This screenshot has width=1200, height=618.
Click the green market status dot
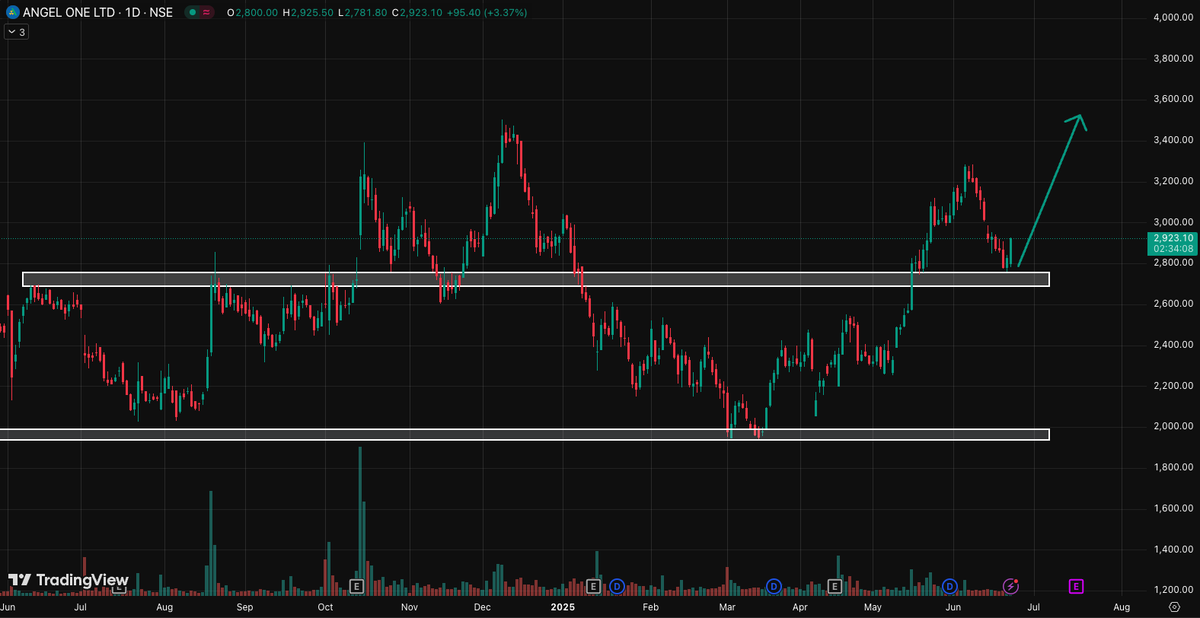tap(191, 13)
